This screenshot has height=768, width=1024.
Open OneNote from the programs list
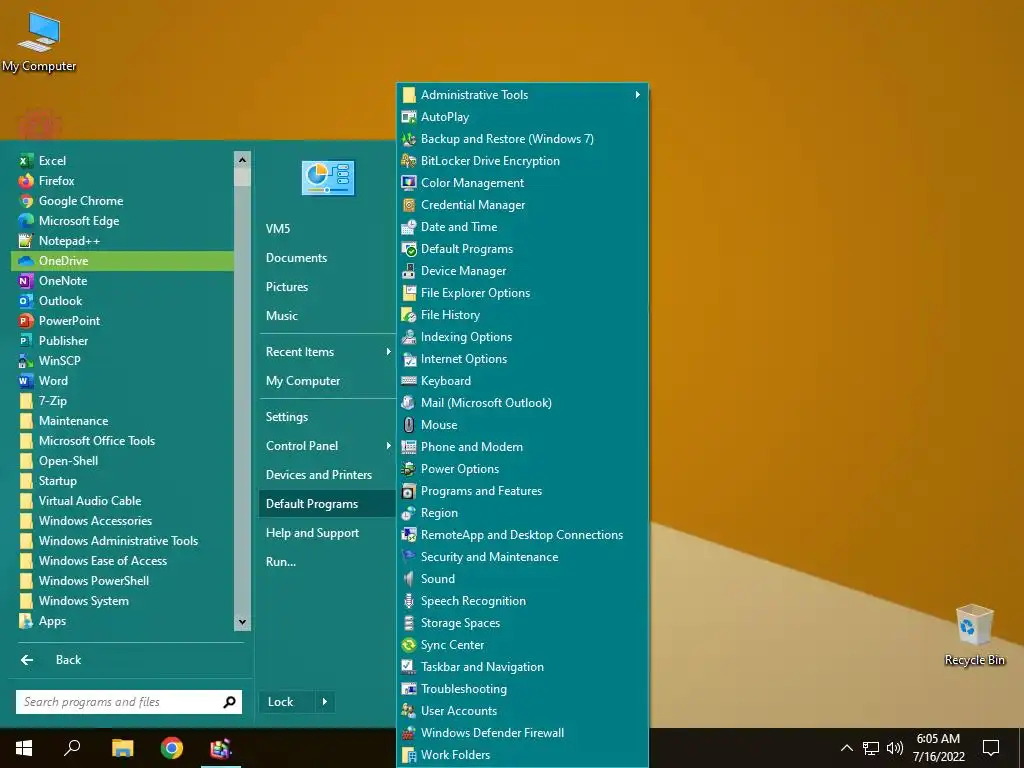(x=122, y=281)
